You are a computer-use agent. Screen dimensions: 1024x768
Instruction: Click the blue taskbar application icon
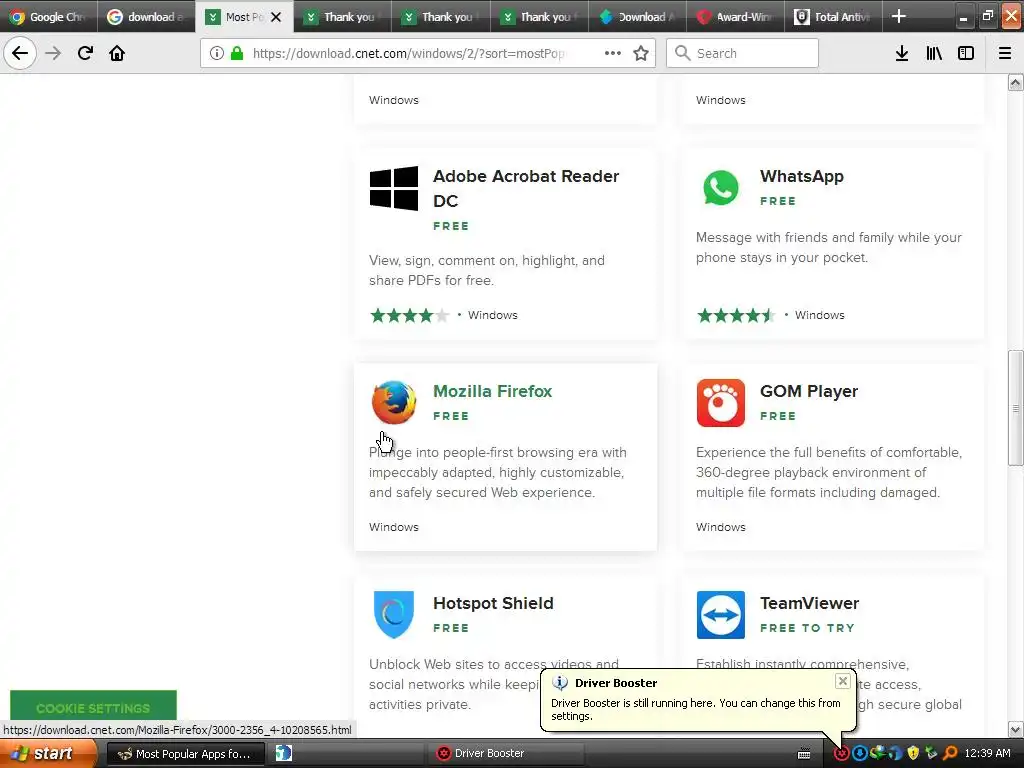pos(284,753)
